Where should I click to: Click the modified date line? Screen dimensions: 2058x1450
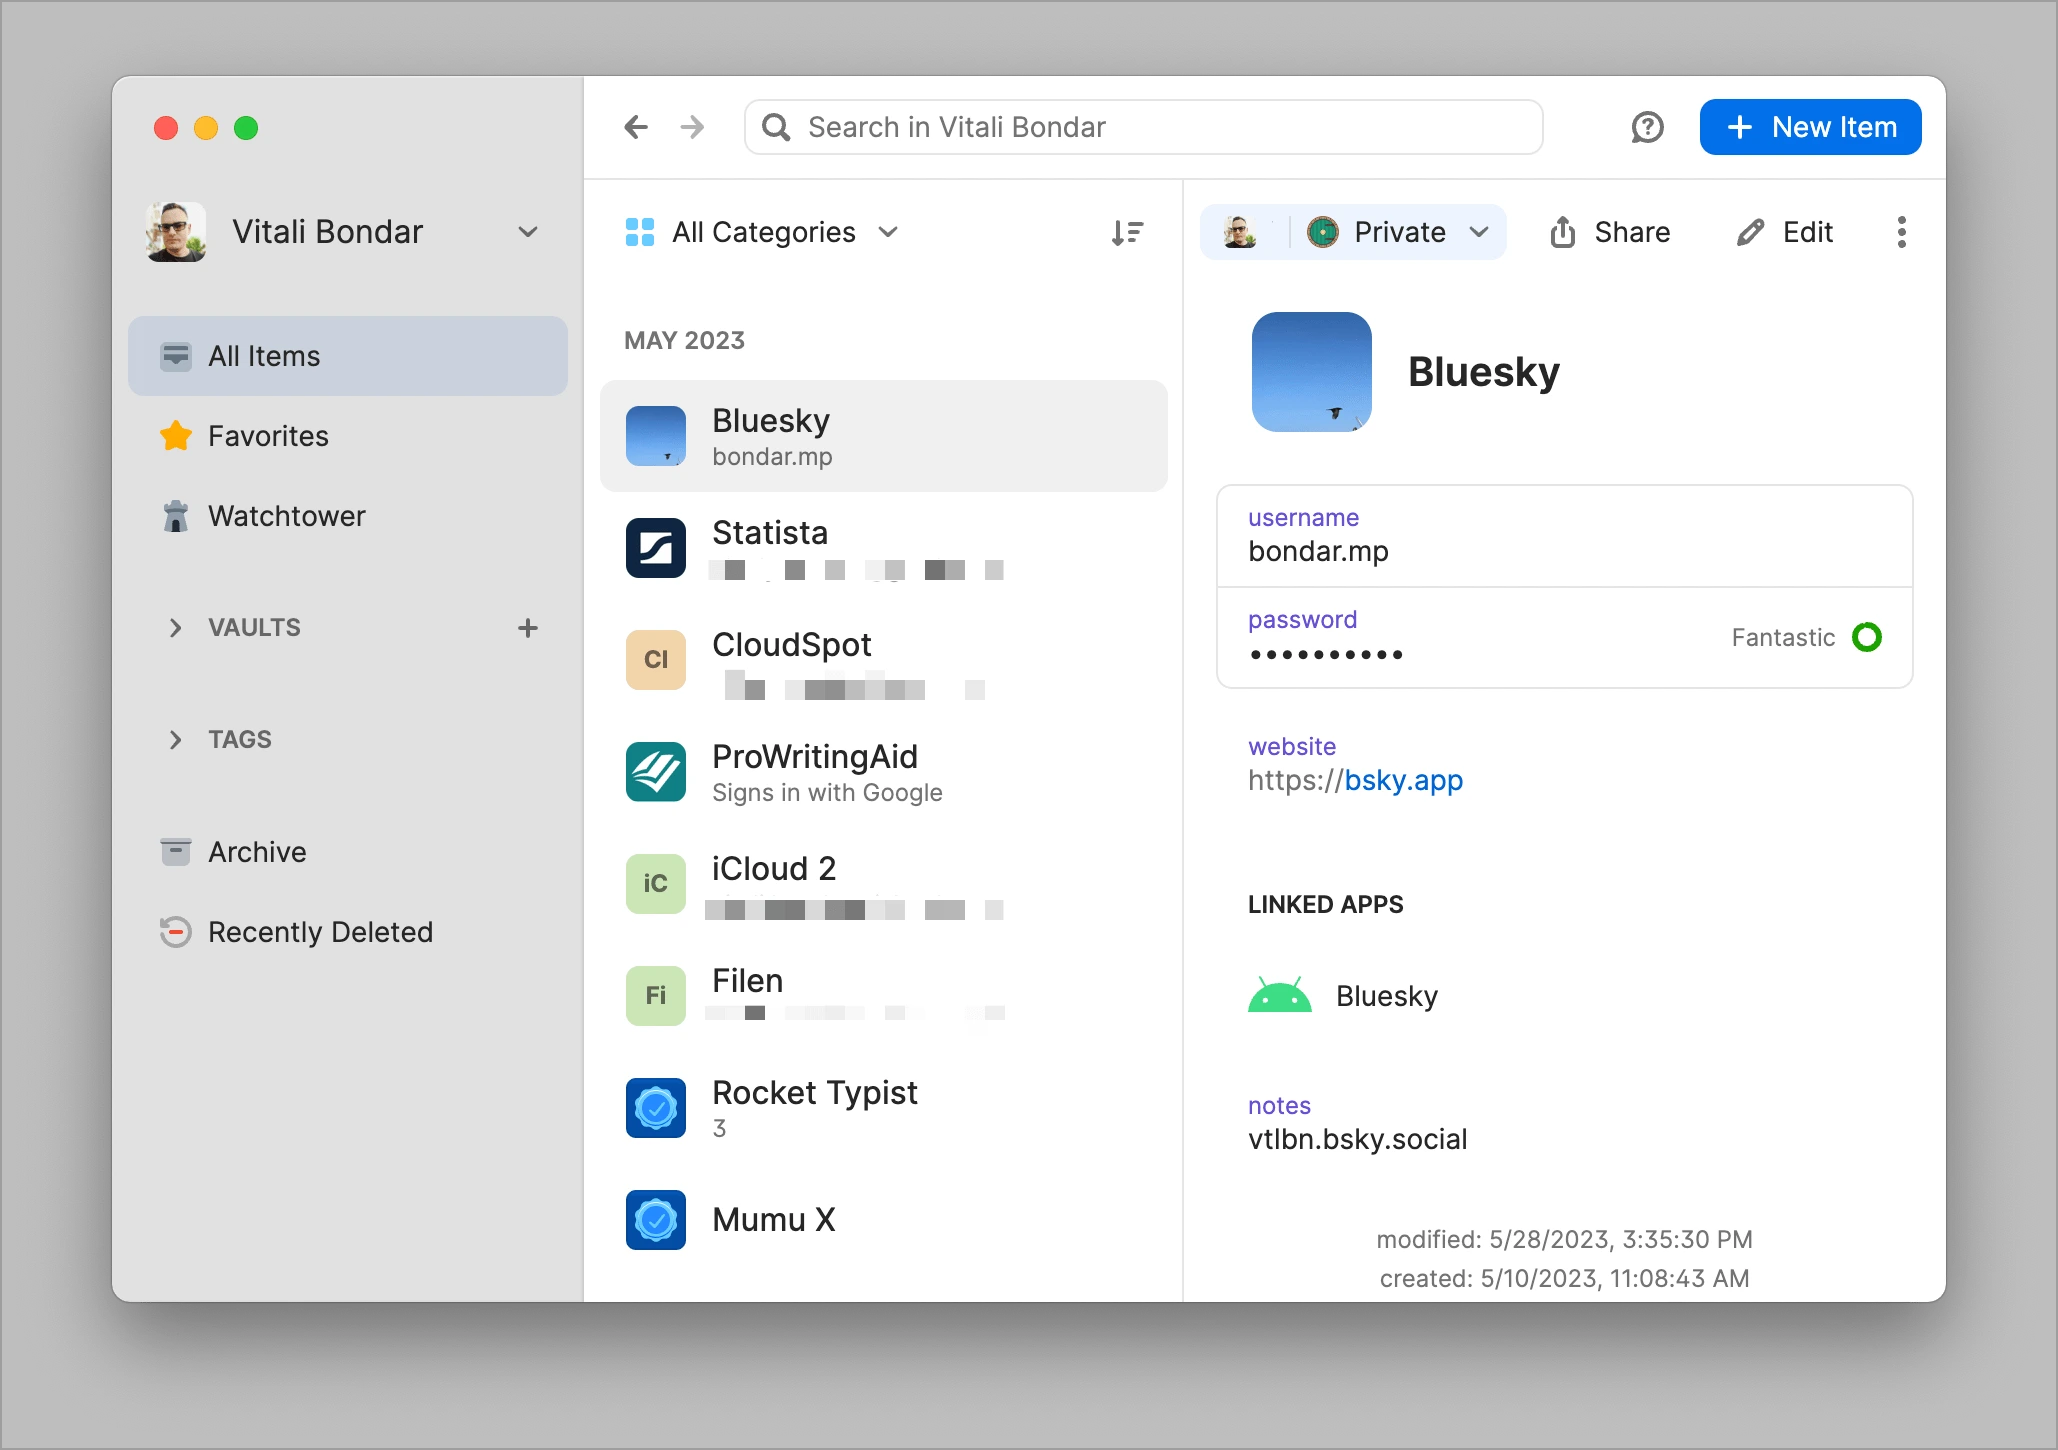tap(1564, 1239)
